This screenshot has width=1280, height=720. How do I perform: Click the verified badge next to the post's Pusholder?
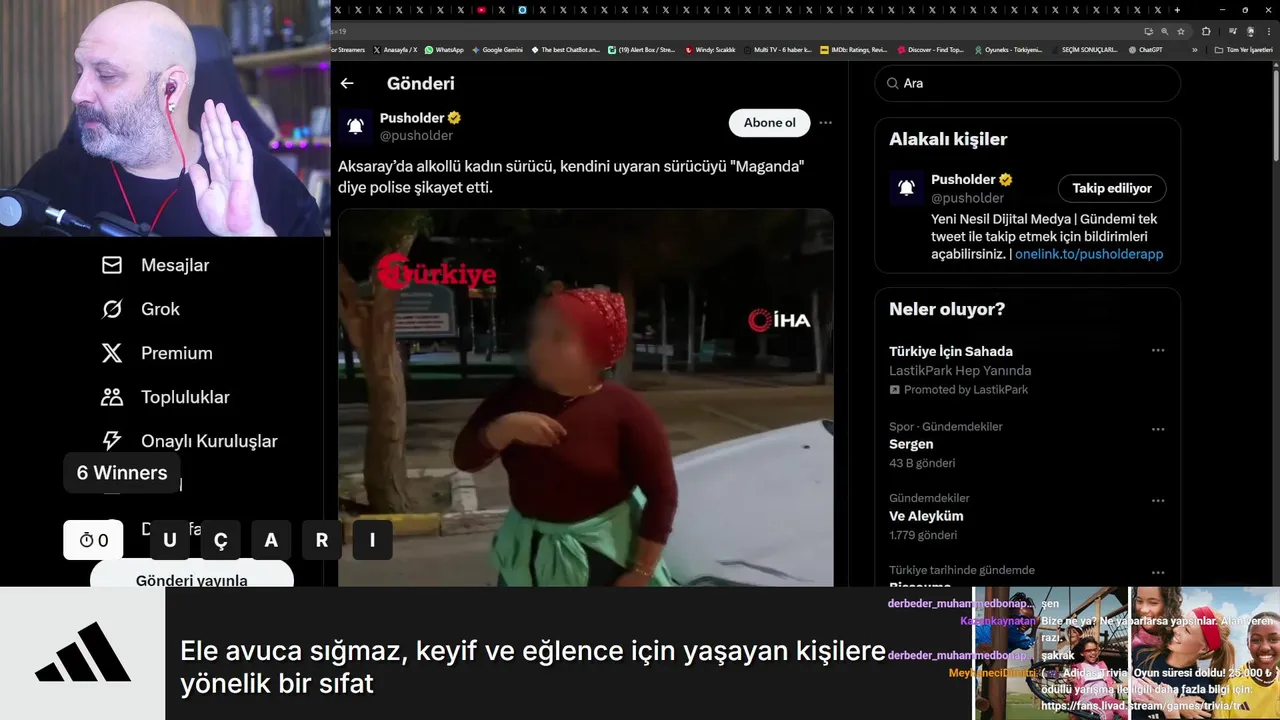(454, 118)
